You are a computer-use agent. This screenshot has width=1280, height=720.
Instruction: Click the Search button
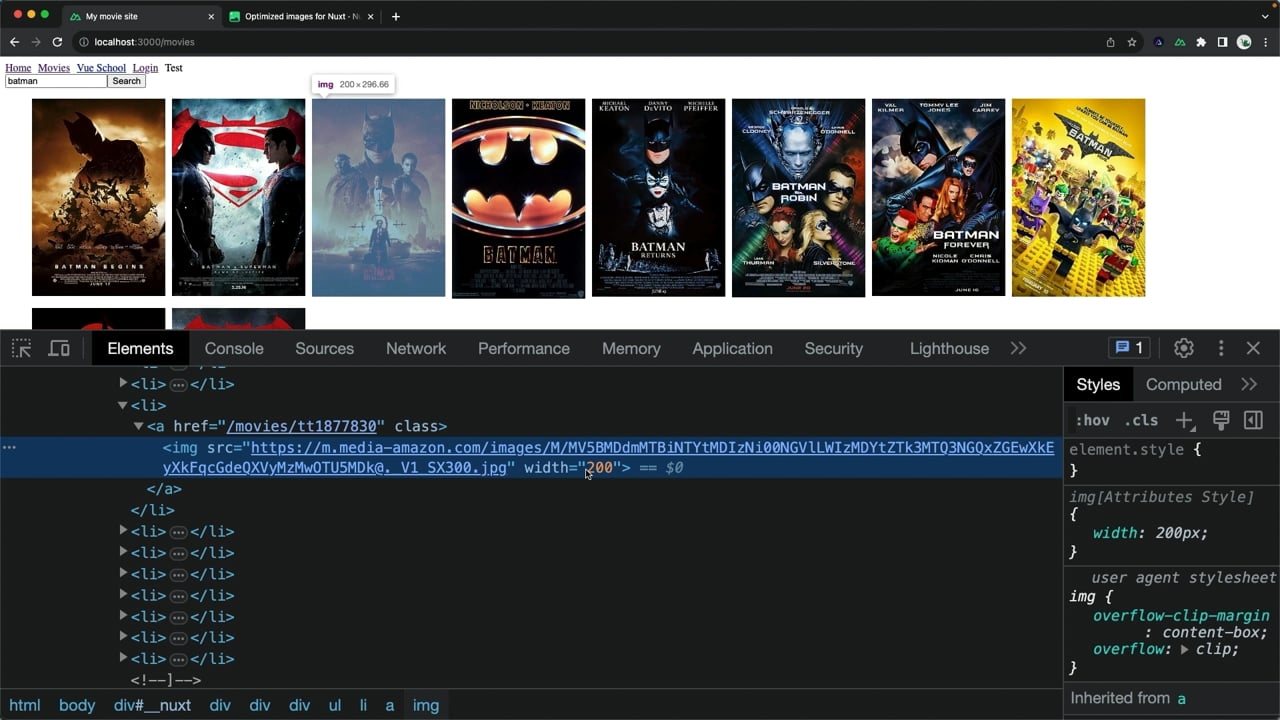click(x=126, y=81)
